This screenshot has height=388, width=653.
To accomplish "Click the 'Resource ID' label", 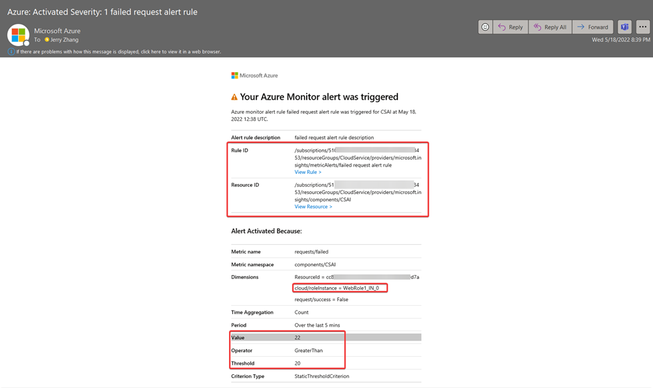I will [x=245, y=185].
